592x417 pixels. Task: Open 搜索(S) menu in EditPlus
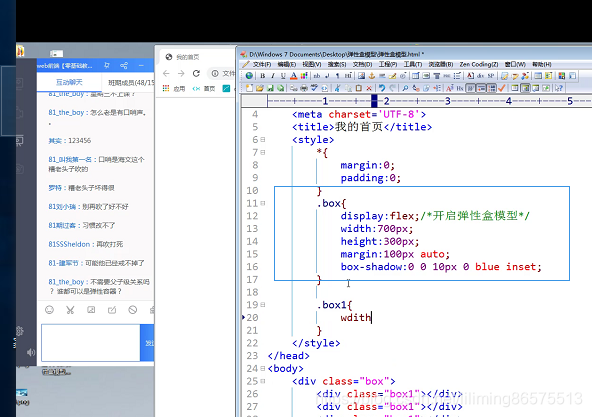[337, 65]
